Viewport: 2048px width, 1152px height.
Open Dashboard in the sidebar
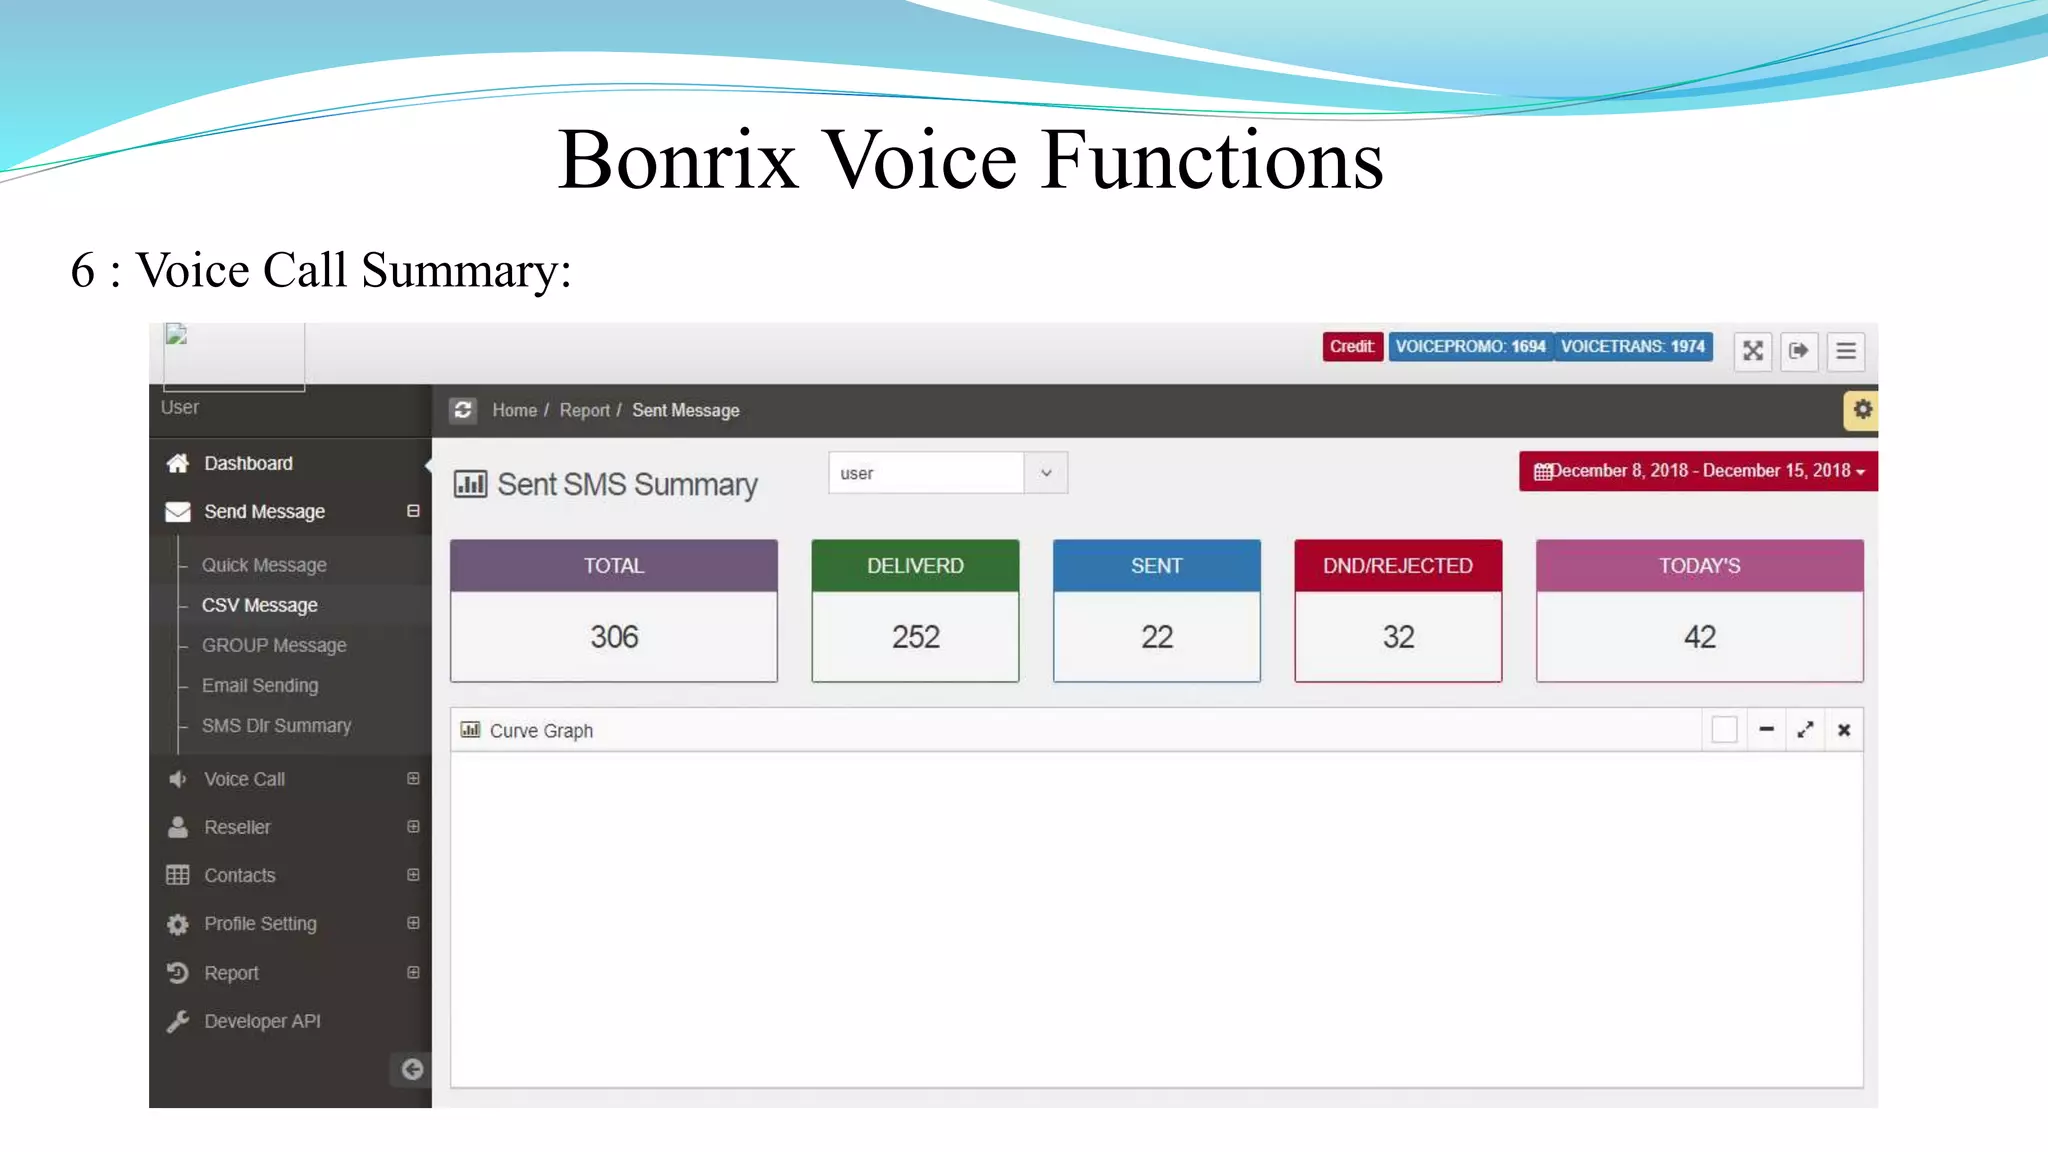pyautogui.click(x=248, y=463)
